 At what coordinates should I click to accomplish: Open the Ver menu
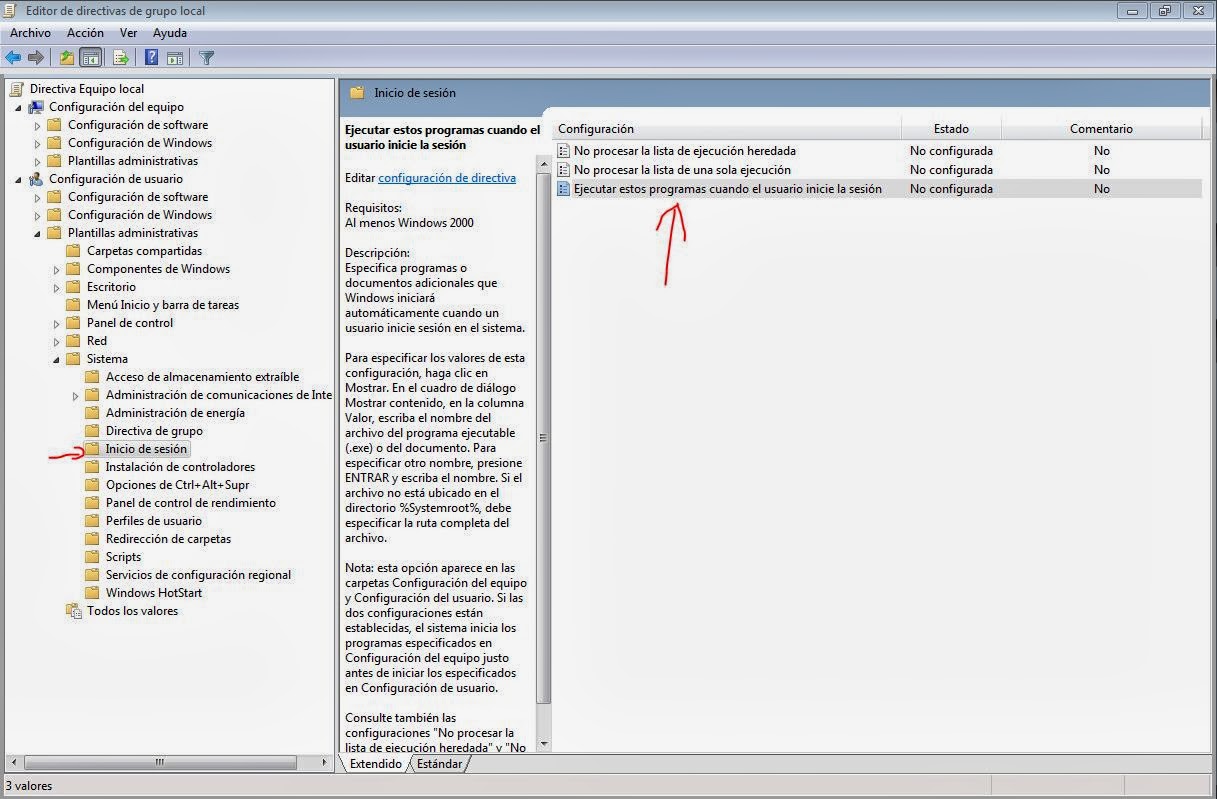[x=128, y=33]
